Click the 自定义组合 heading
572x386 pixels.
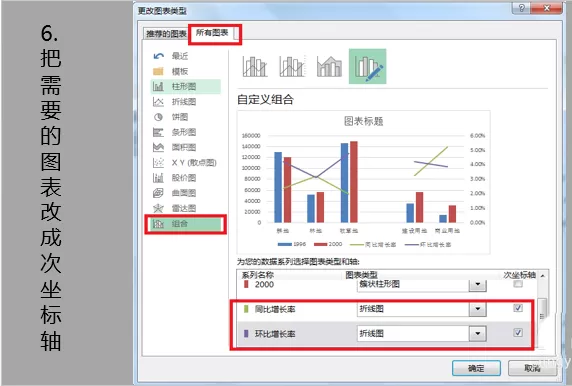click(x=266, y=100)
